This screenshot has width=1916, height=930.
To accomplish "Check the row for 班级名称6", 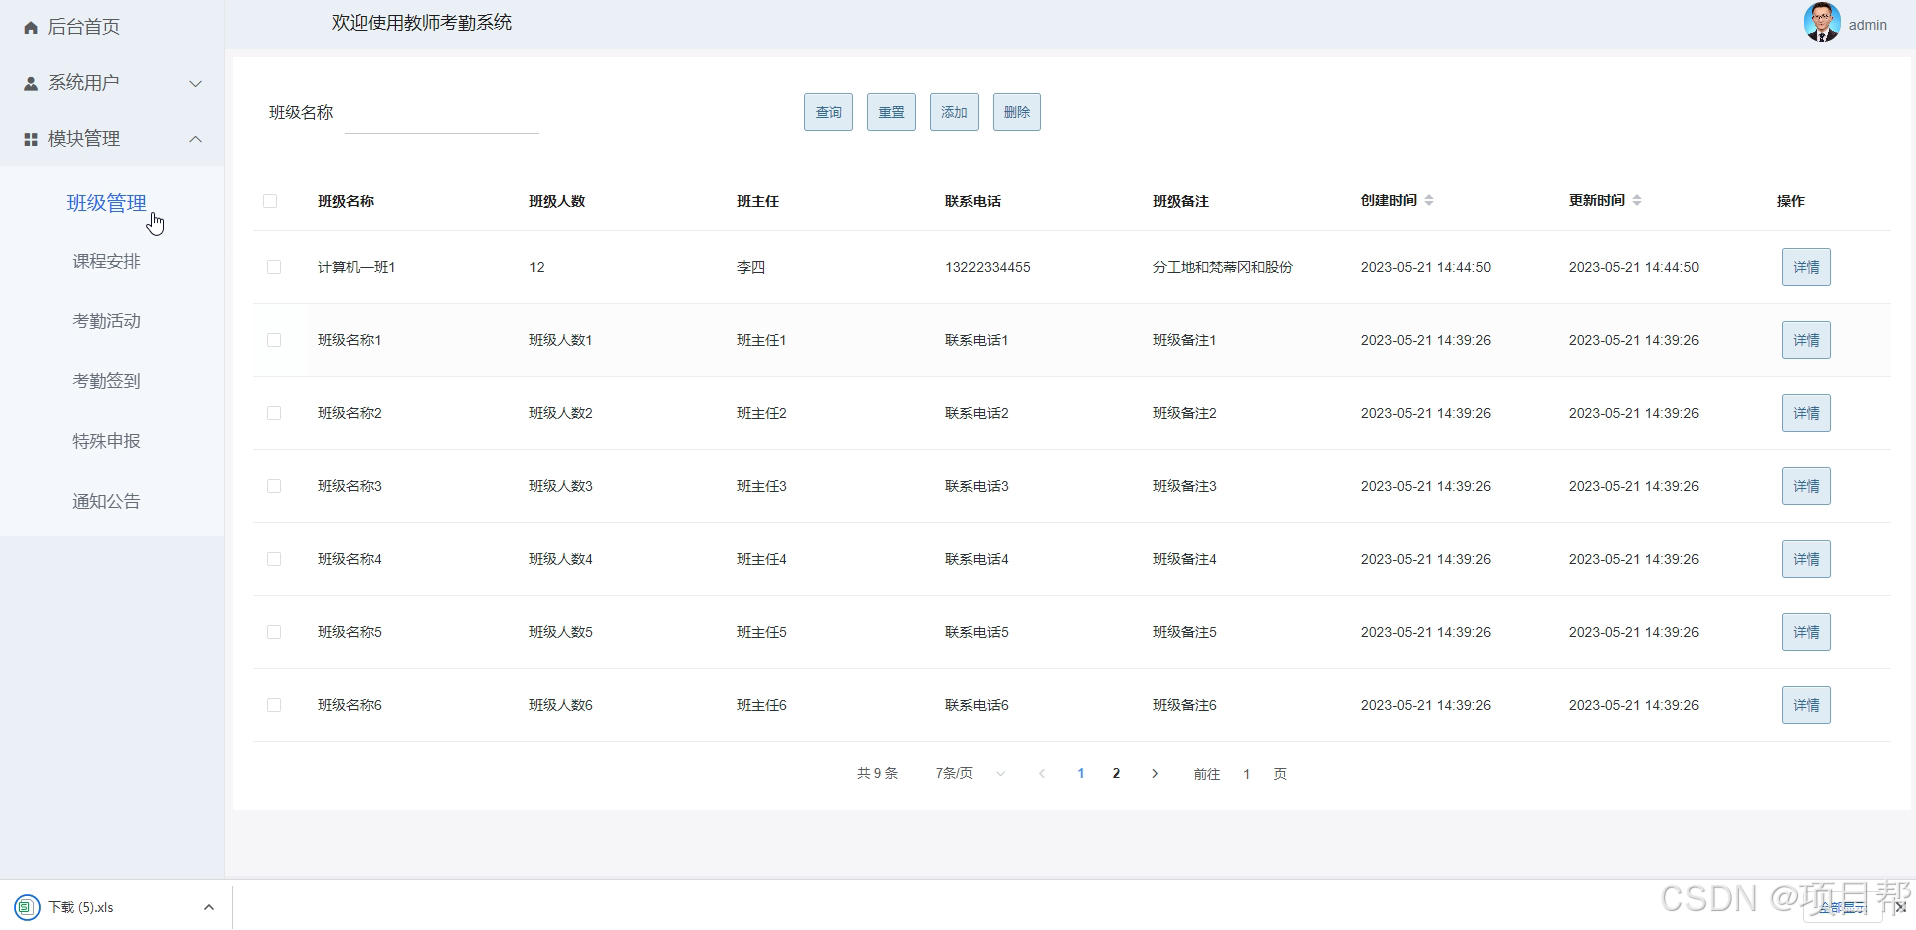I will [274, 705].
